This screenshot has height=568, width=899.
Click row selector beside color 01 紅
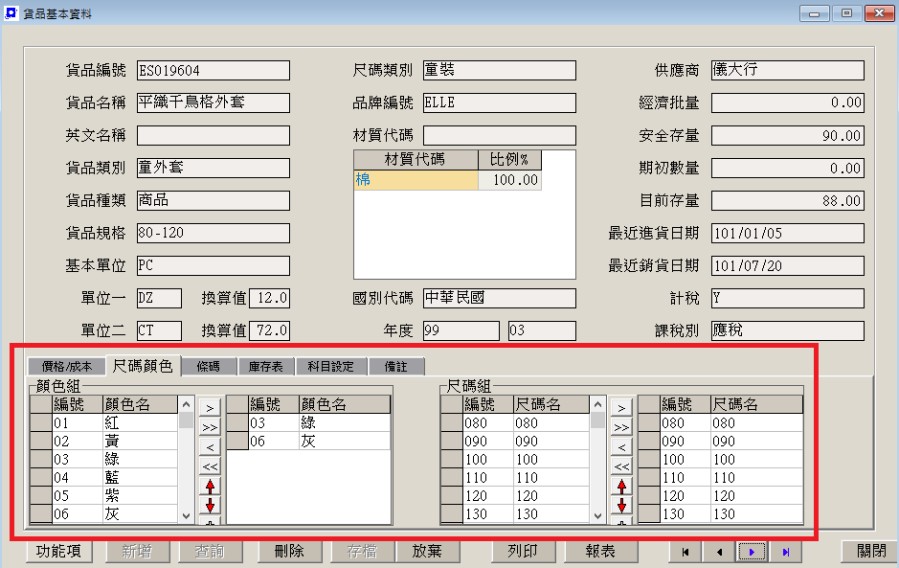click(41, 423)
